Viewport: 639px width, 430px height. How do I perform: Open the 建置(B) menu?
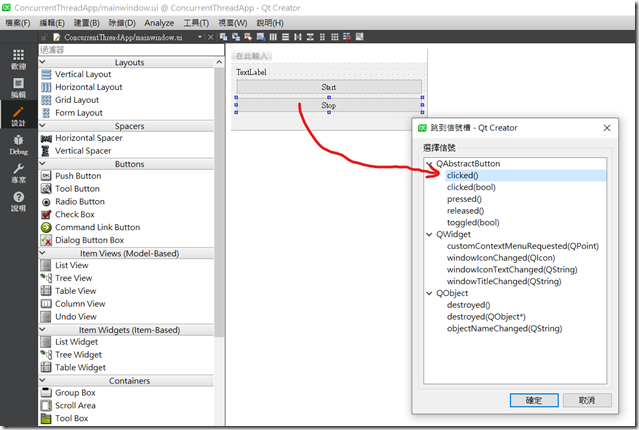[86, 23]
